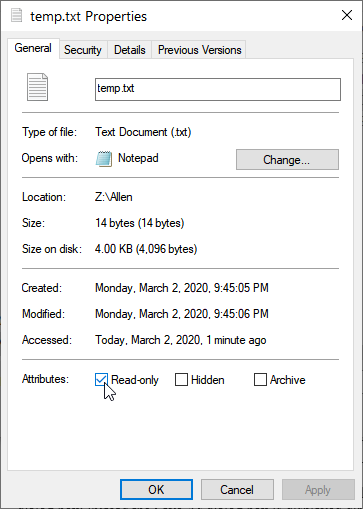The width and height of the screenshot is (363, 509).
Task: Uncheck the Read-only attribute checkbox
Action: [101, 379]
